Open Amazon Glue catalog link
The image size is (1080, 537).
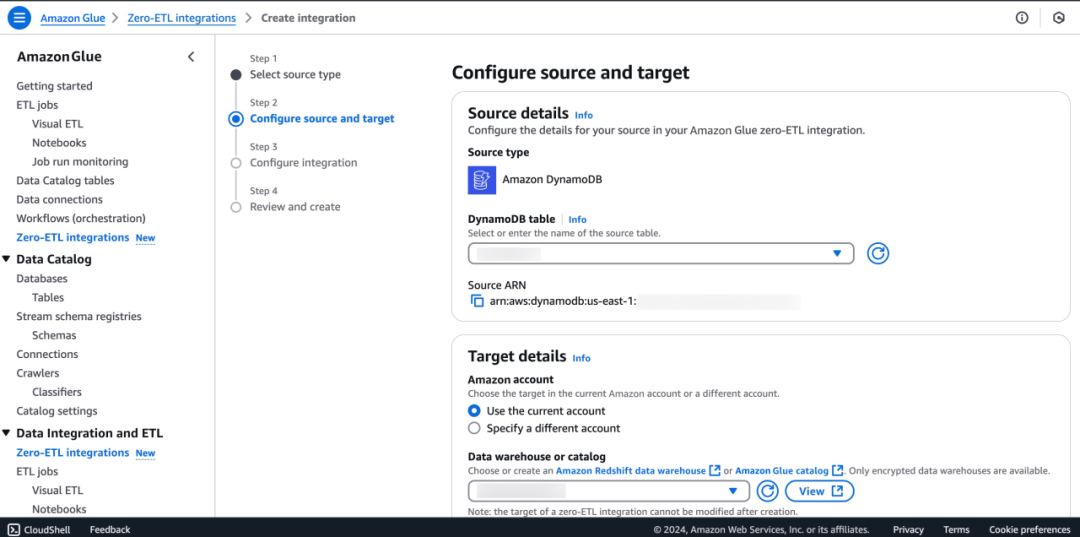pyautogui.click(x=782, y=471)
